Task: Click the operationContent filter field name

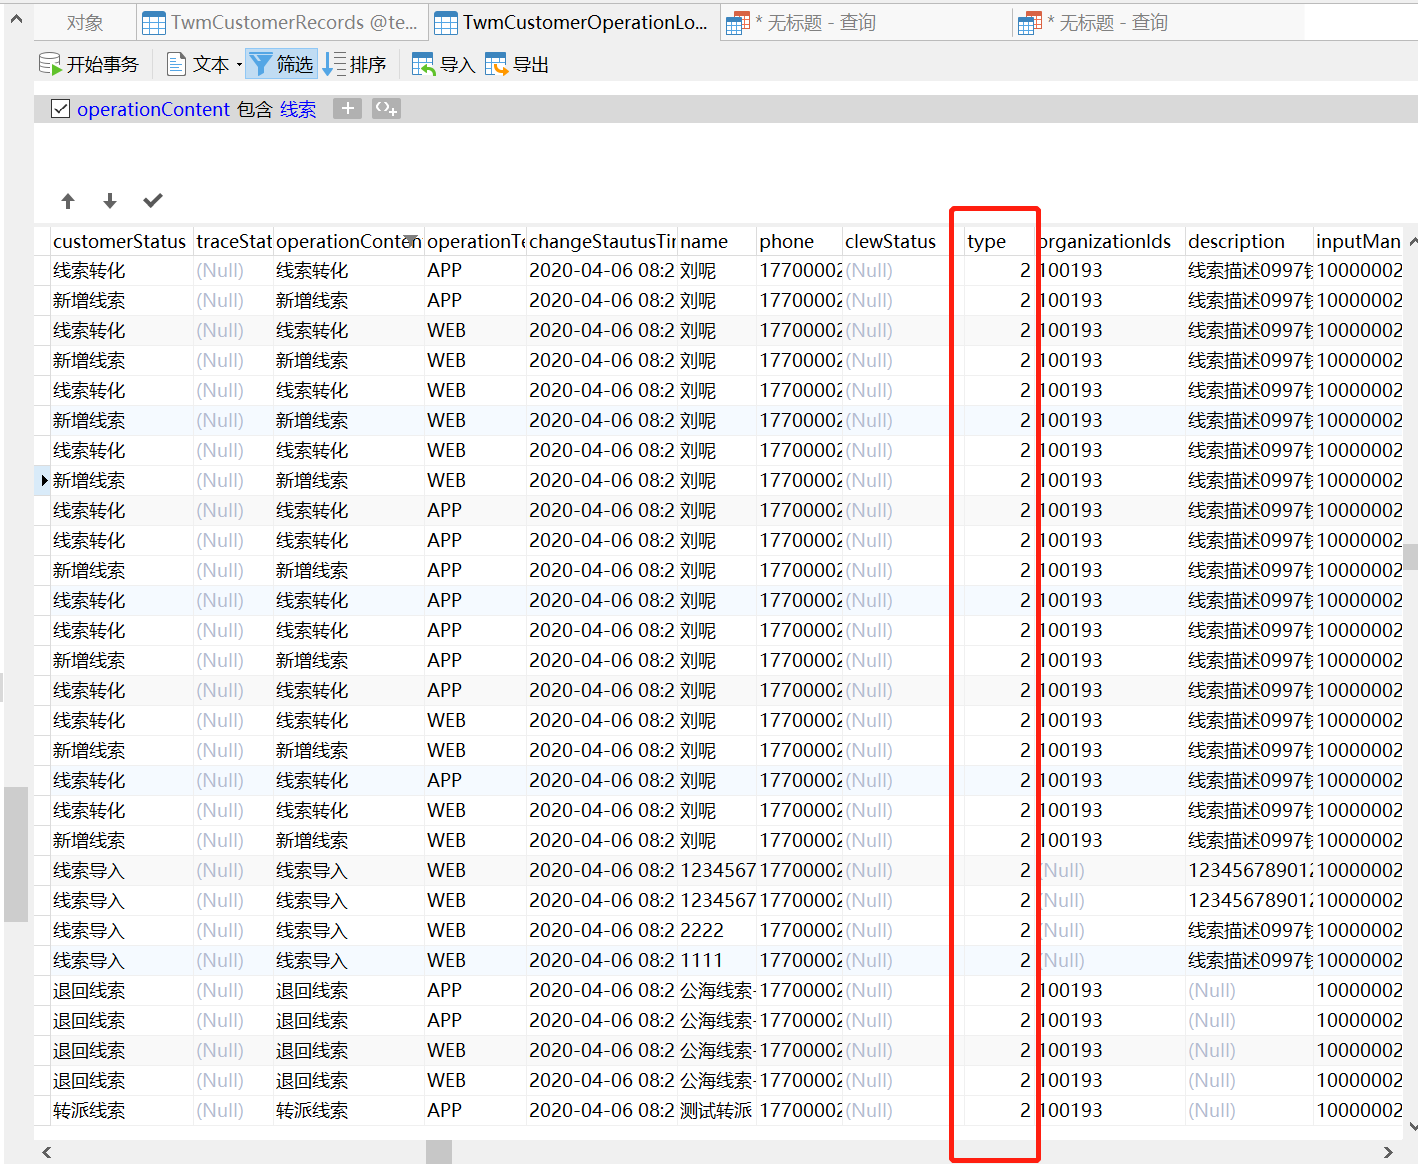Action: click(153, 109)
